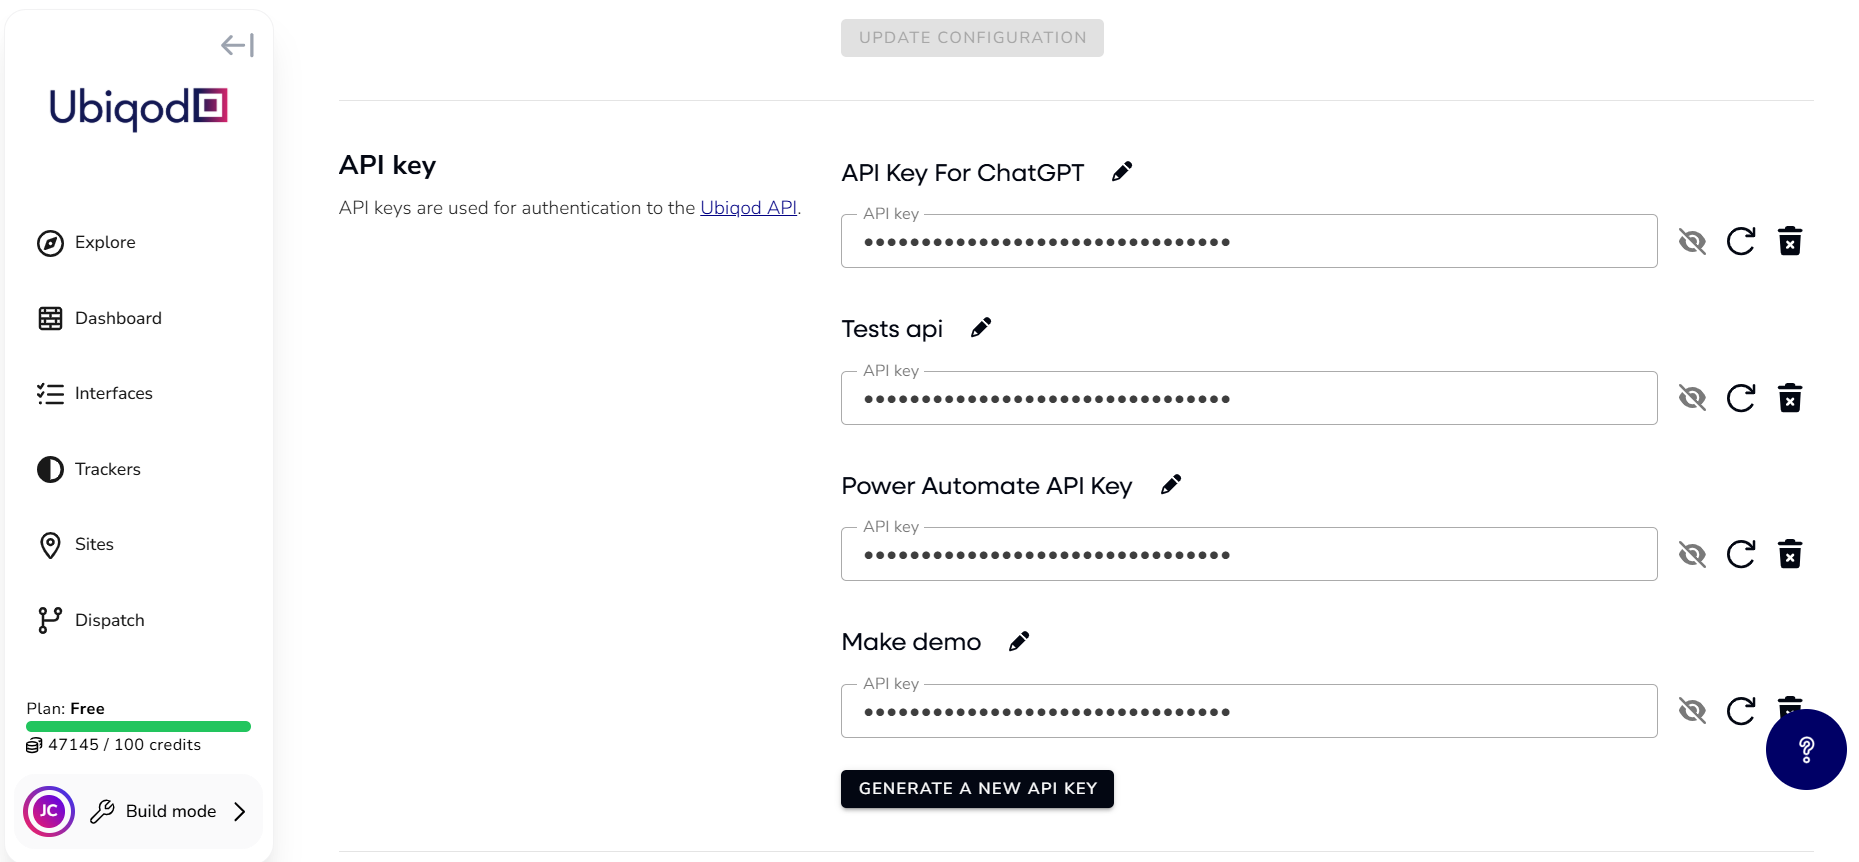Viewport: 1859px width, 862px height.
Task: Delete the 'Tests api' key with the trash icon
Action: [x=1790, y=397]
